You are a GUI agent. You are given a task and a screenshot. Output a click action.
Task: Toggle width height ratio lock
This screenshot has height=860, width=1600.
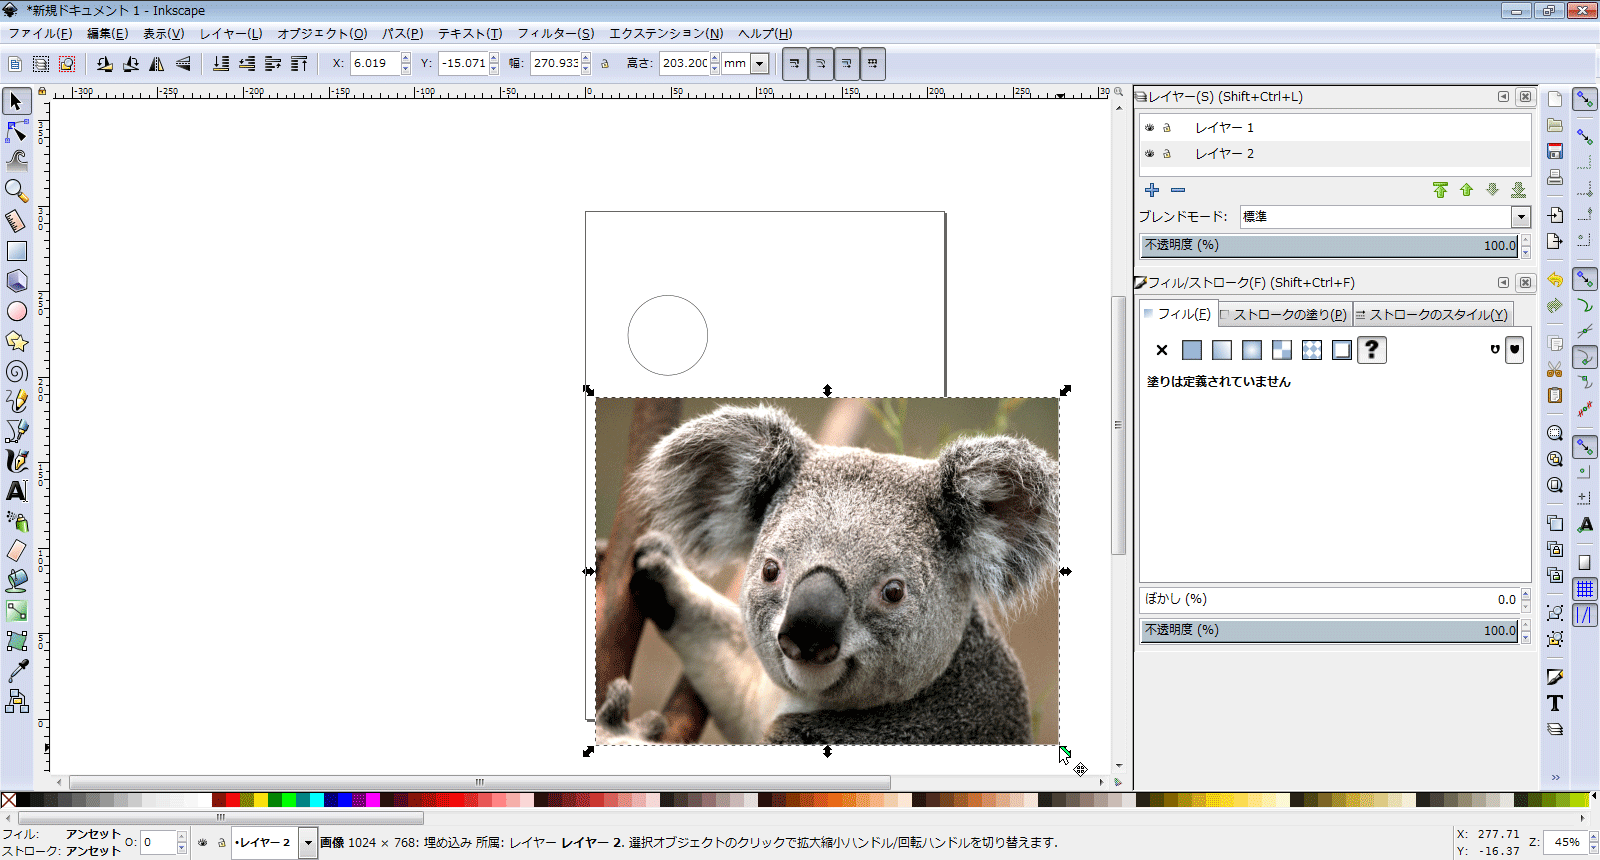click(605, 64)
